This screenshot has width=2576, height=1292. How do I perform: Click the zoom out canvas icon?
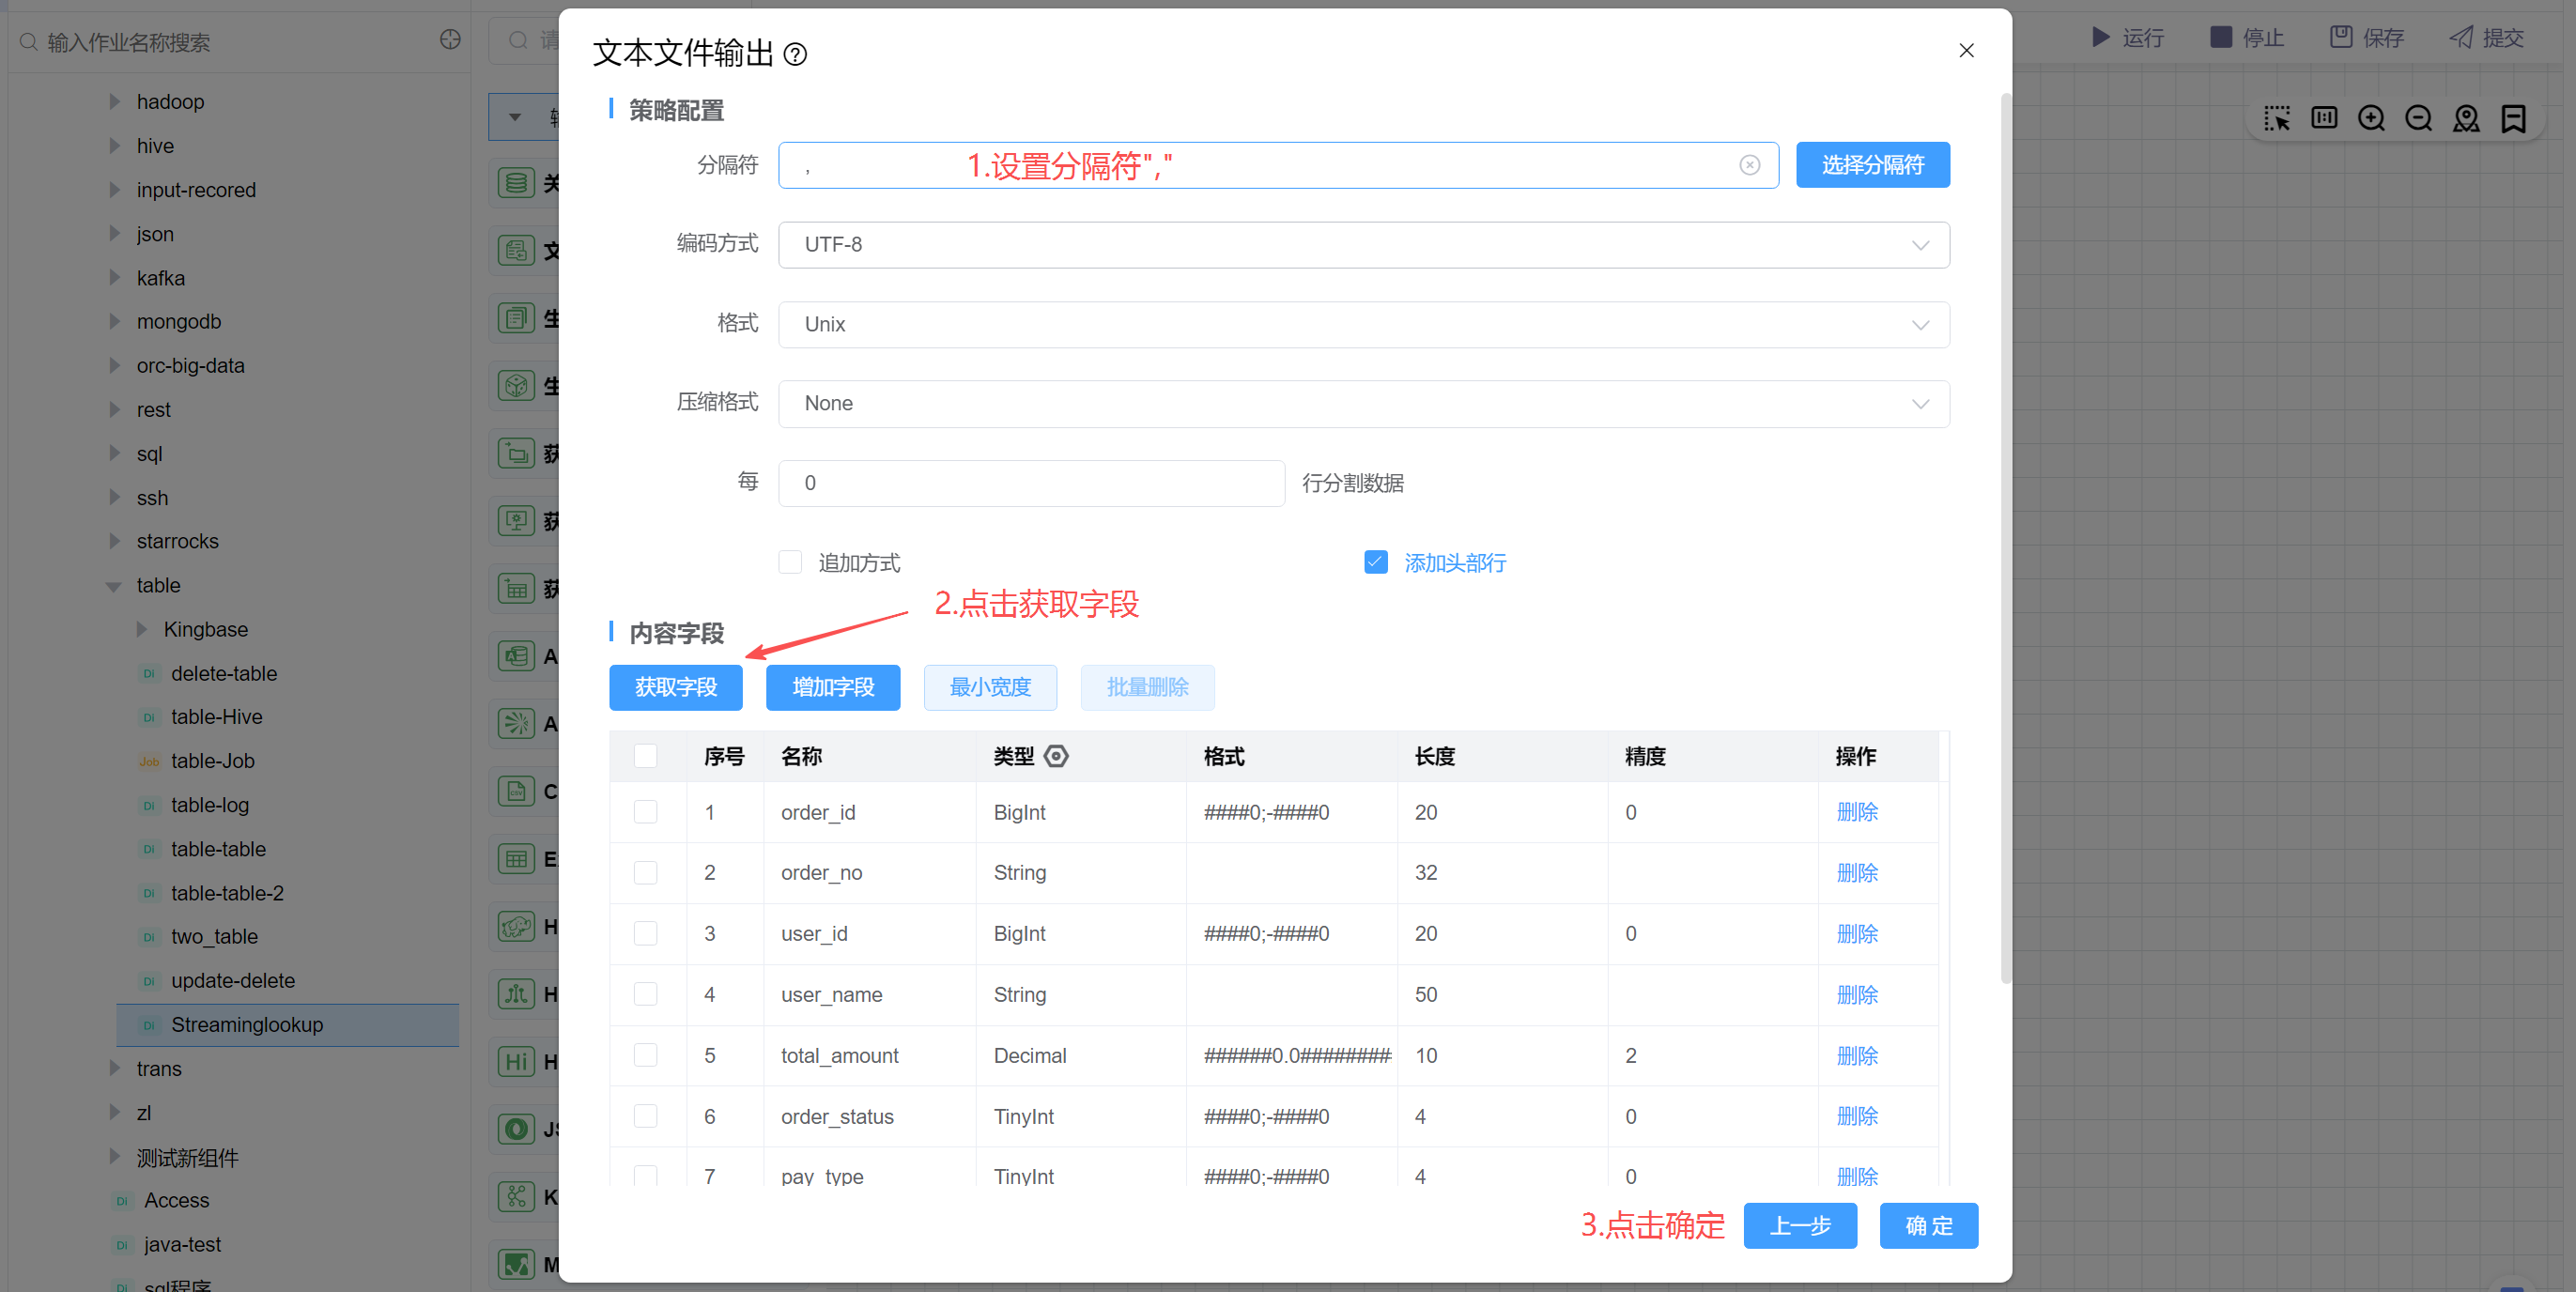point(2418,119)
